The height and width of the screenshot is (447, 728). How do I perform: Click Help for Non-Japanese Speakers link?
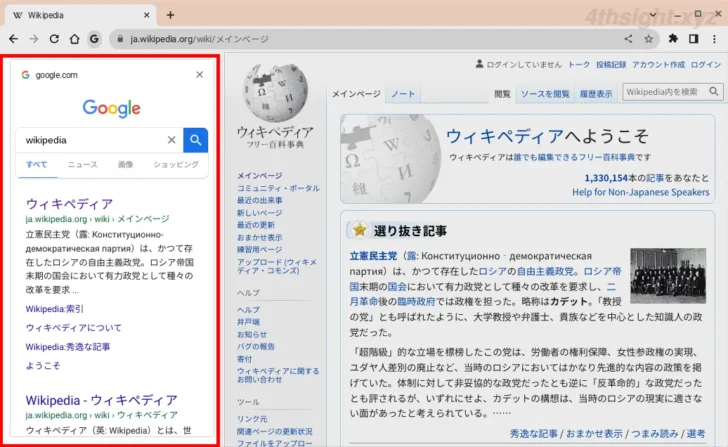(641, 192)
